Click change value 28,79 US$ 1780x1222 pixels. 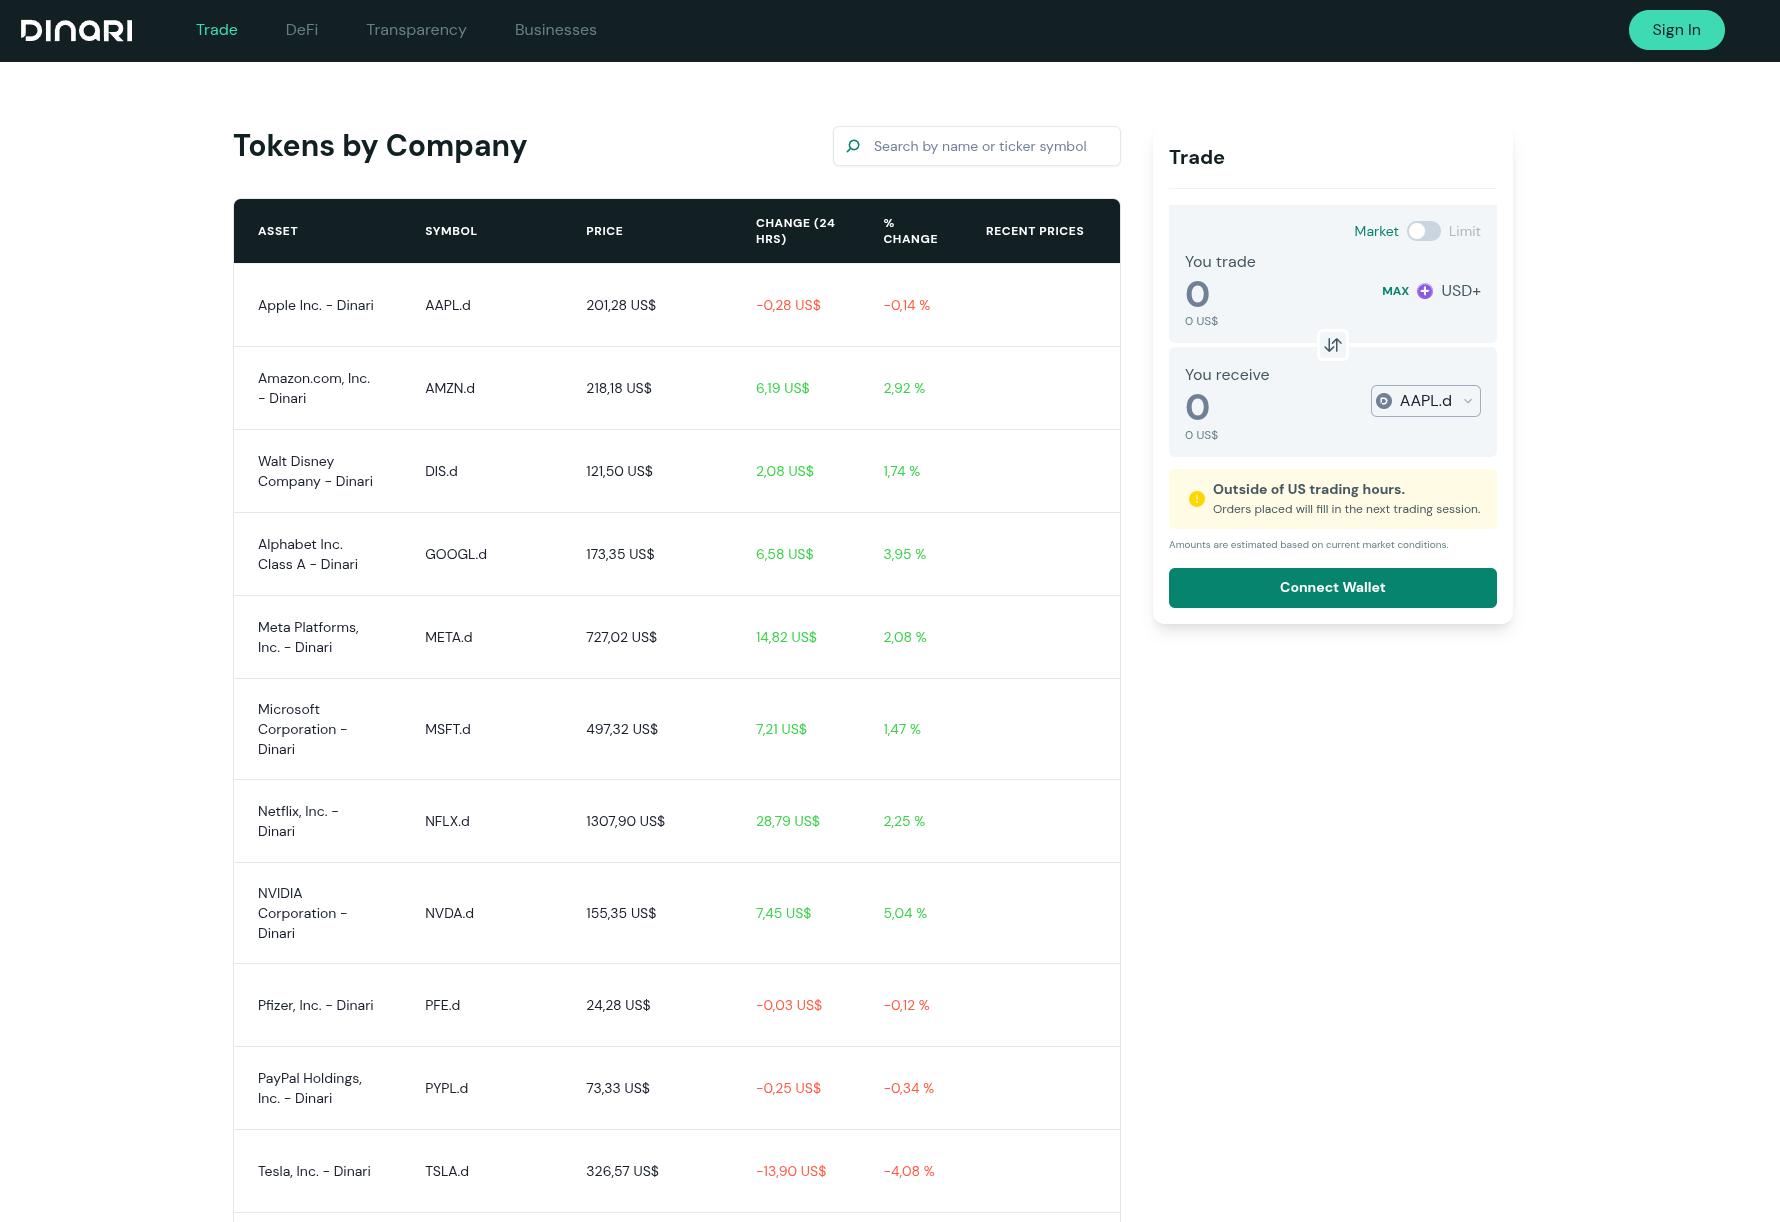pyautogui.click(x=788, y=821)
